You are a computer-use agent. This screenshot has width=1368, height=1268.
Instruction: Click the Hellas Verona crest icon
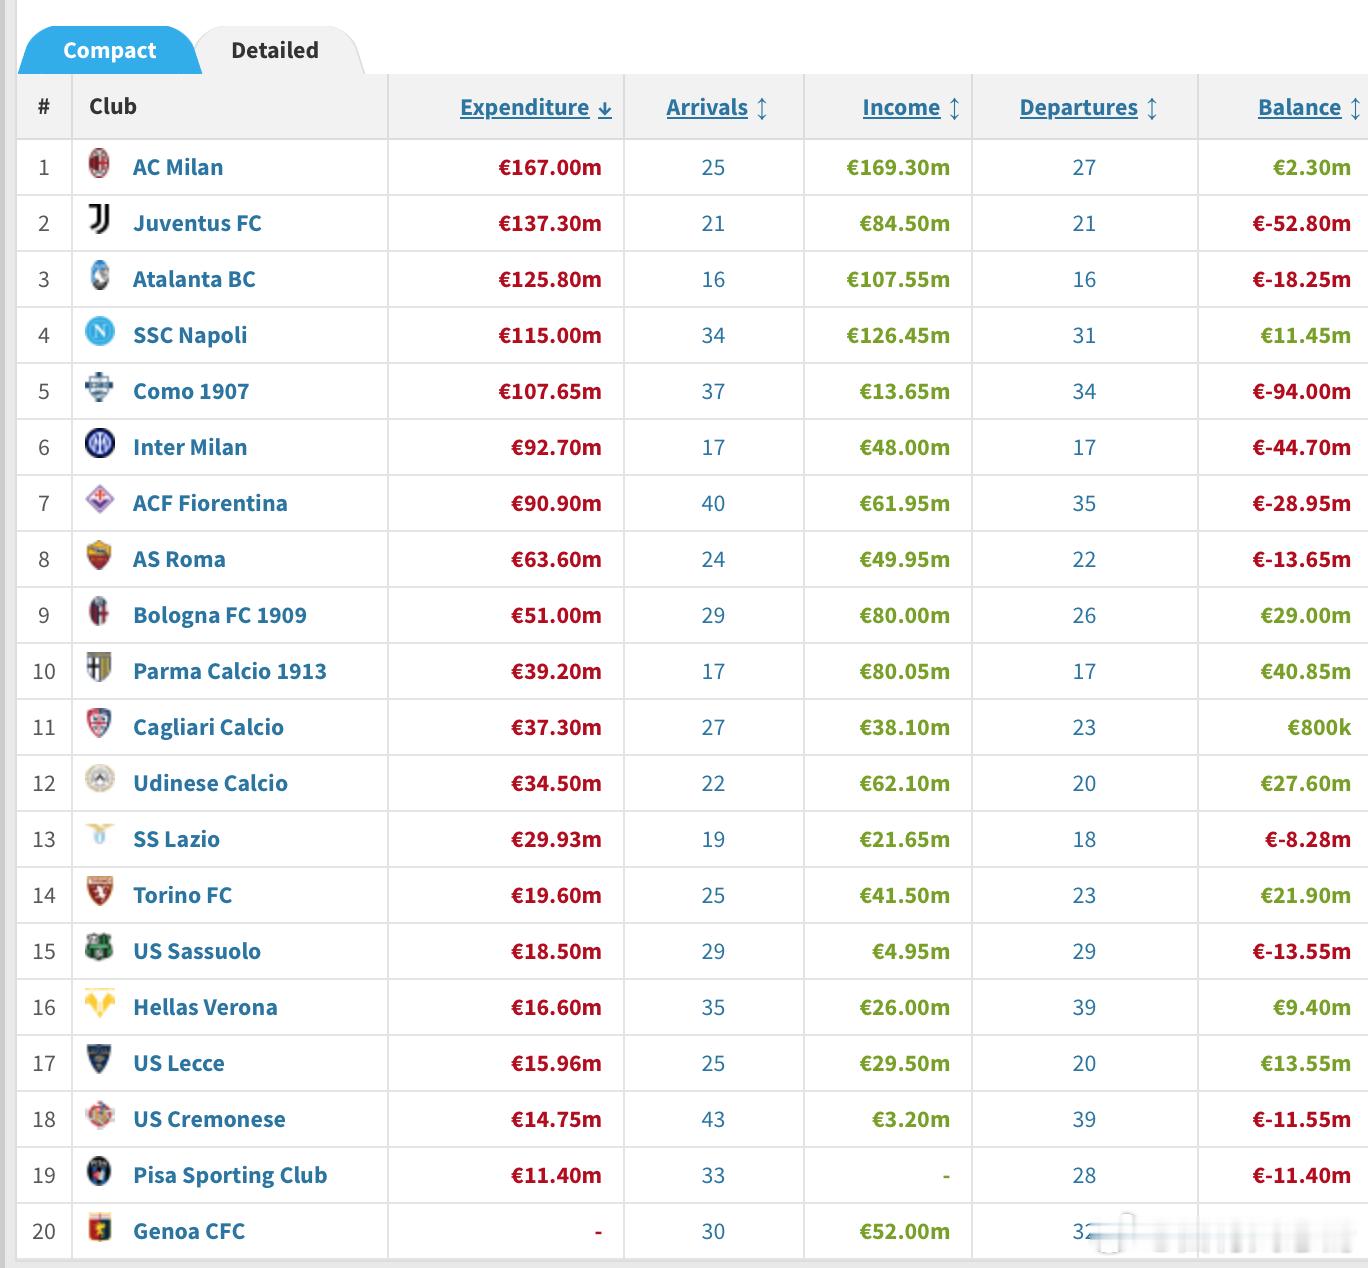pos(99,1003)
